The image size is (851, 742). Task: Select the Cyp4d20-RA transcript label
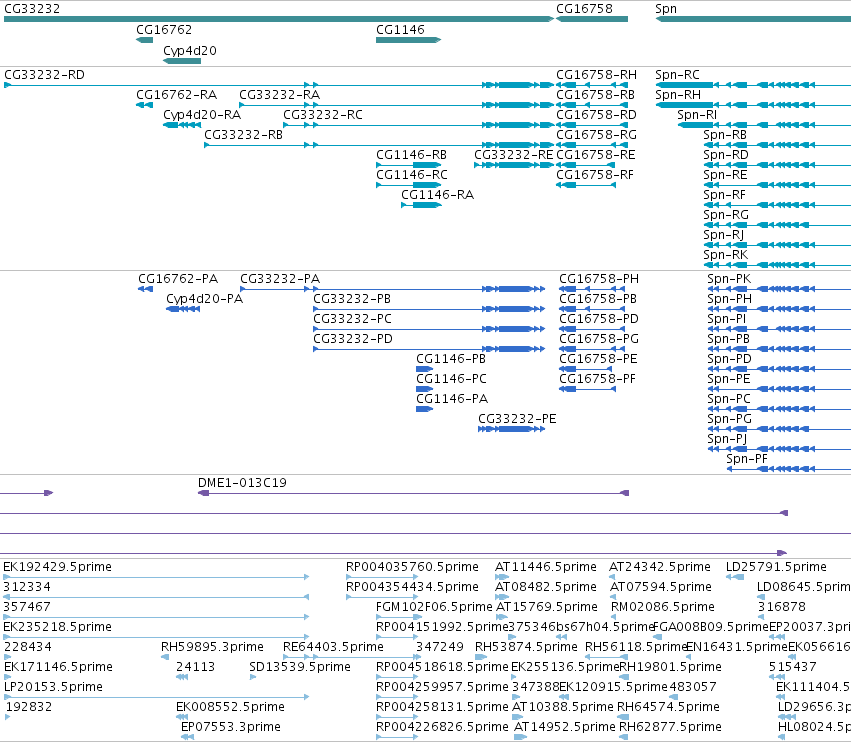(x=202, y=115)
